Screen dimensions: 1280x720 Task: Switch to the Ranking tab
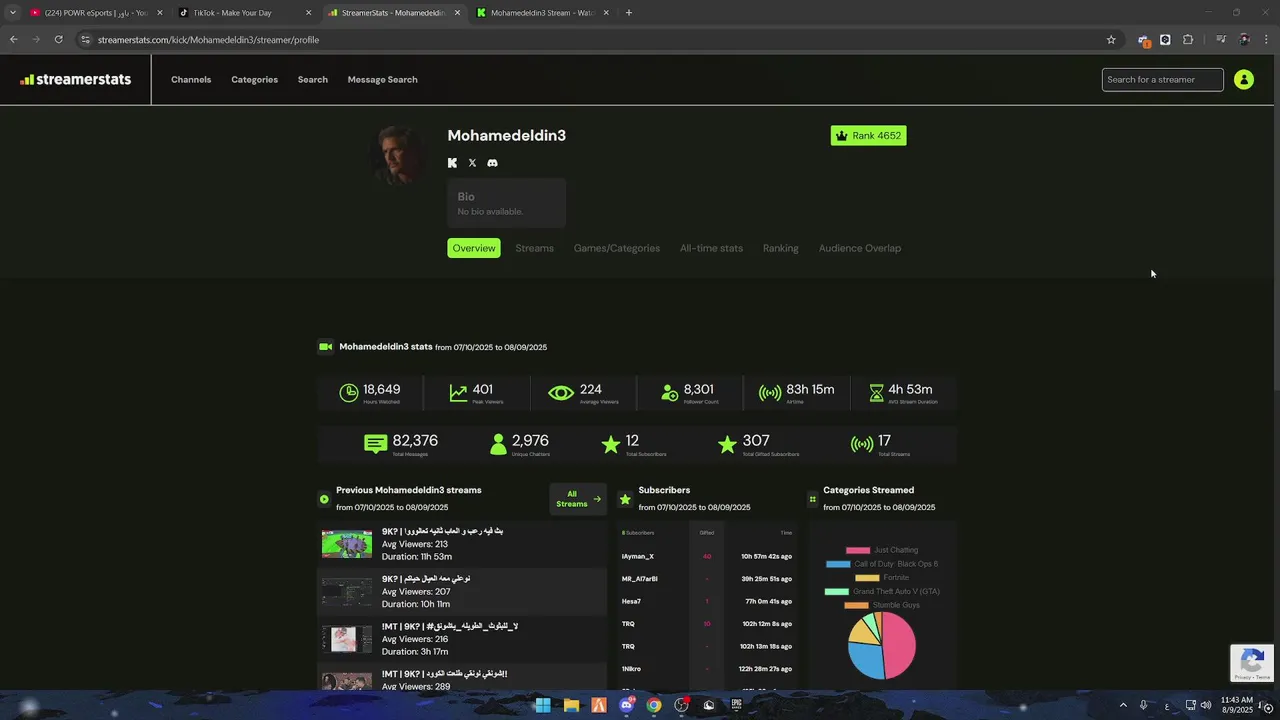point(781,248)
